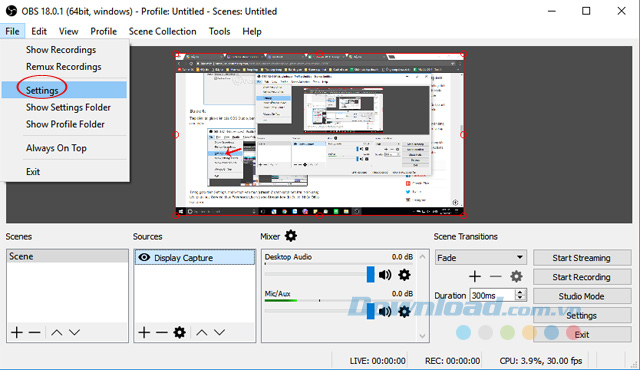The image size is (640, 370).
Task: Click the REC: 00:00:00 status
Action: 452,361
